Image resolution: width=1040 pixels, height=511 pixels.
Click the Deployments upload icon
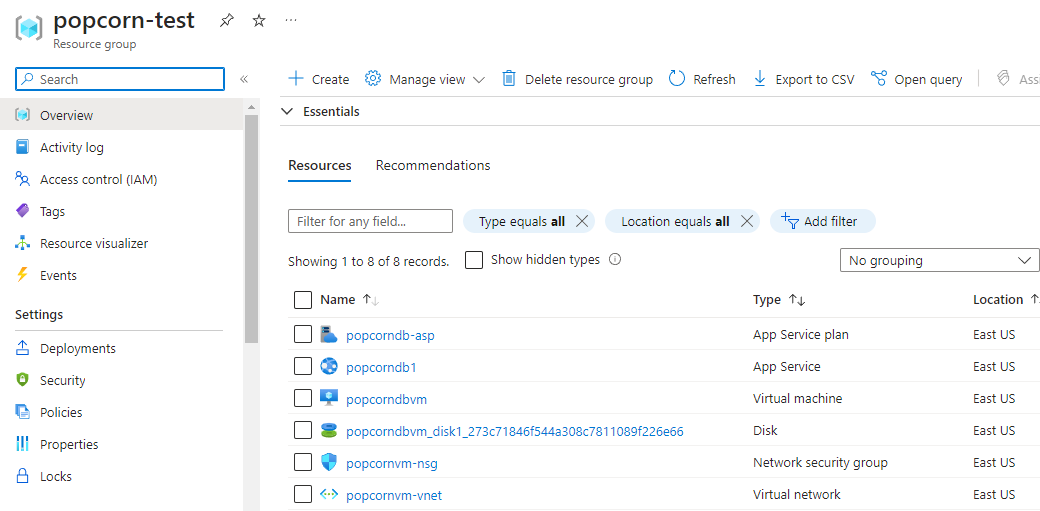point(23,348)
